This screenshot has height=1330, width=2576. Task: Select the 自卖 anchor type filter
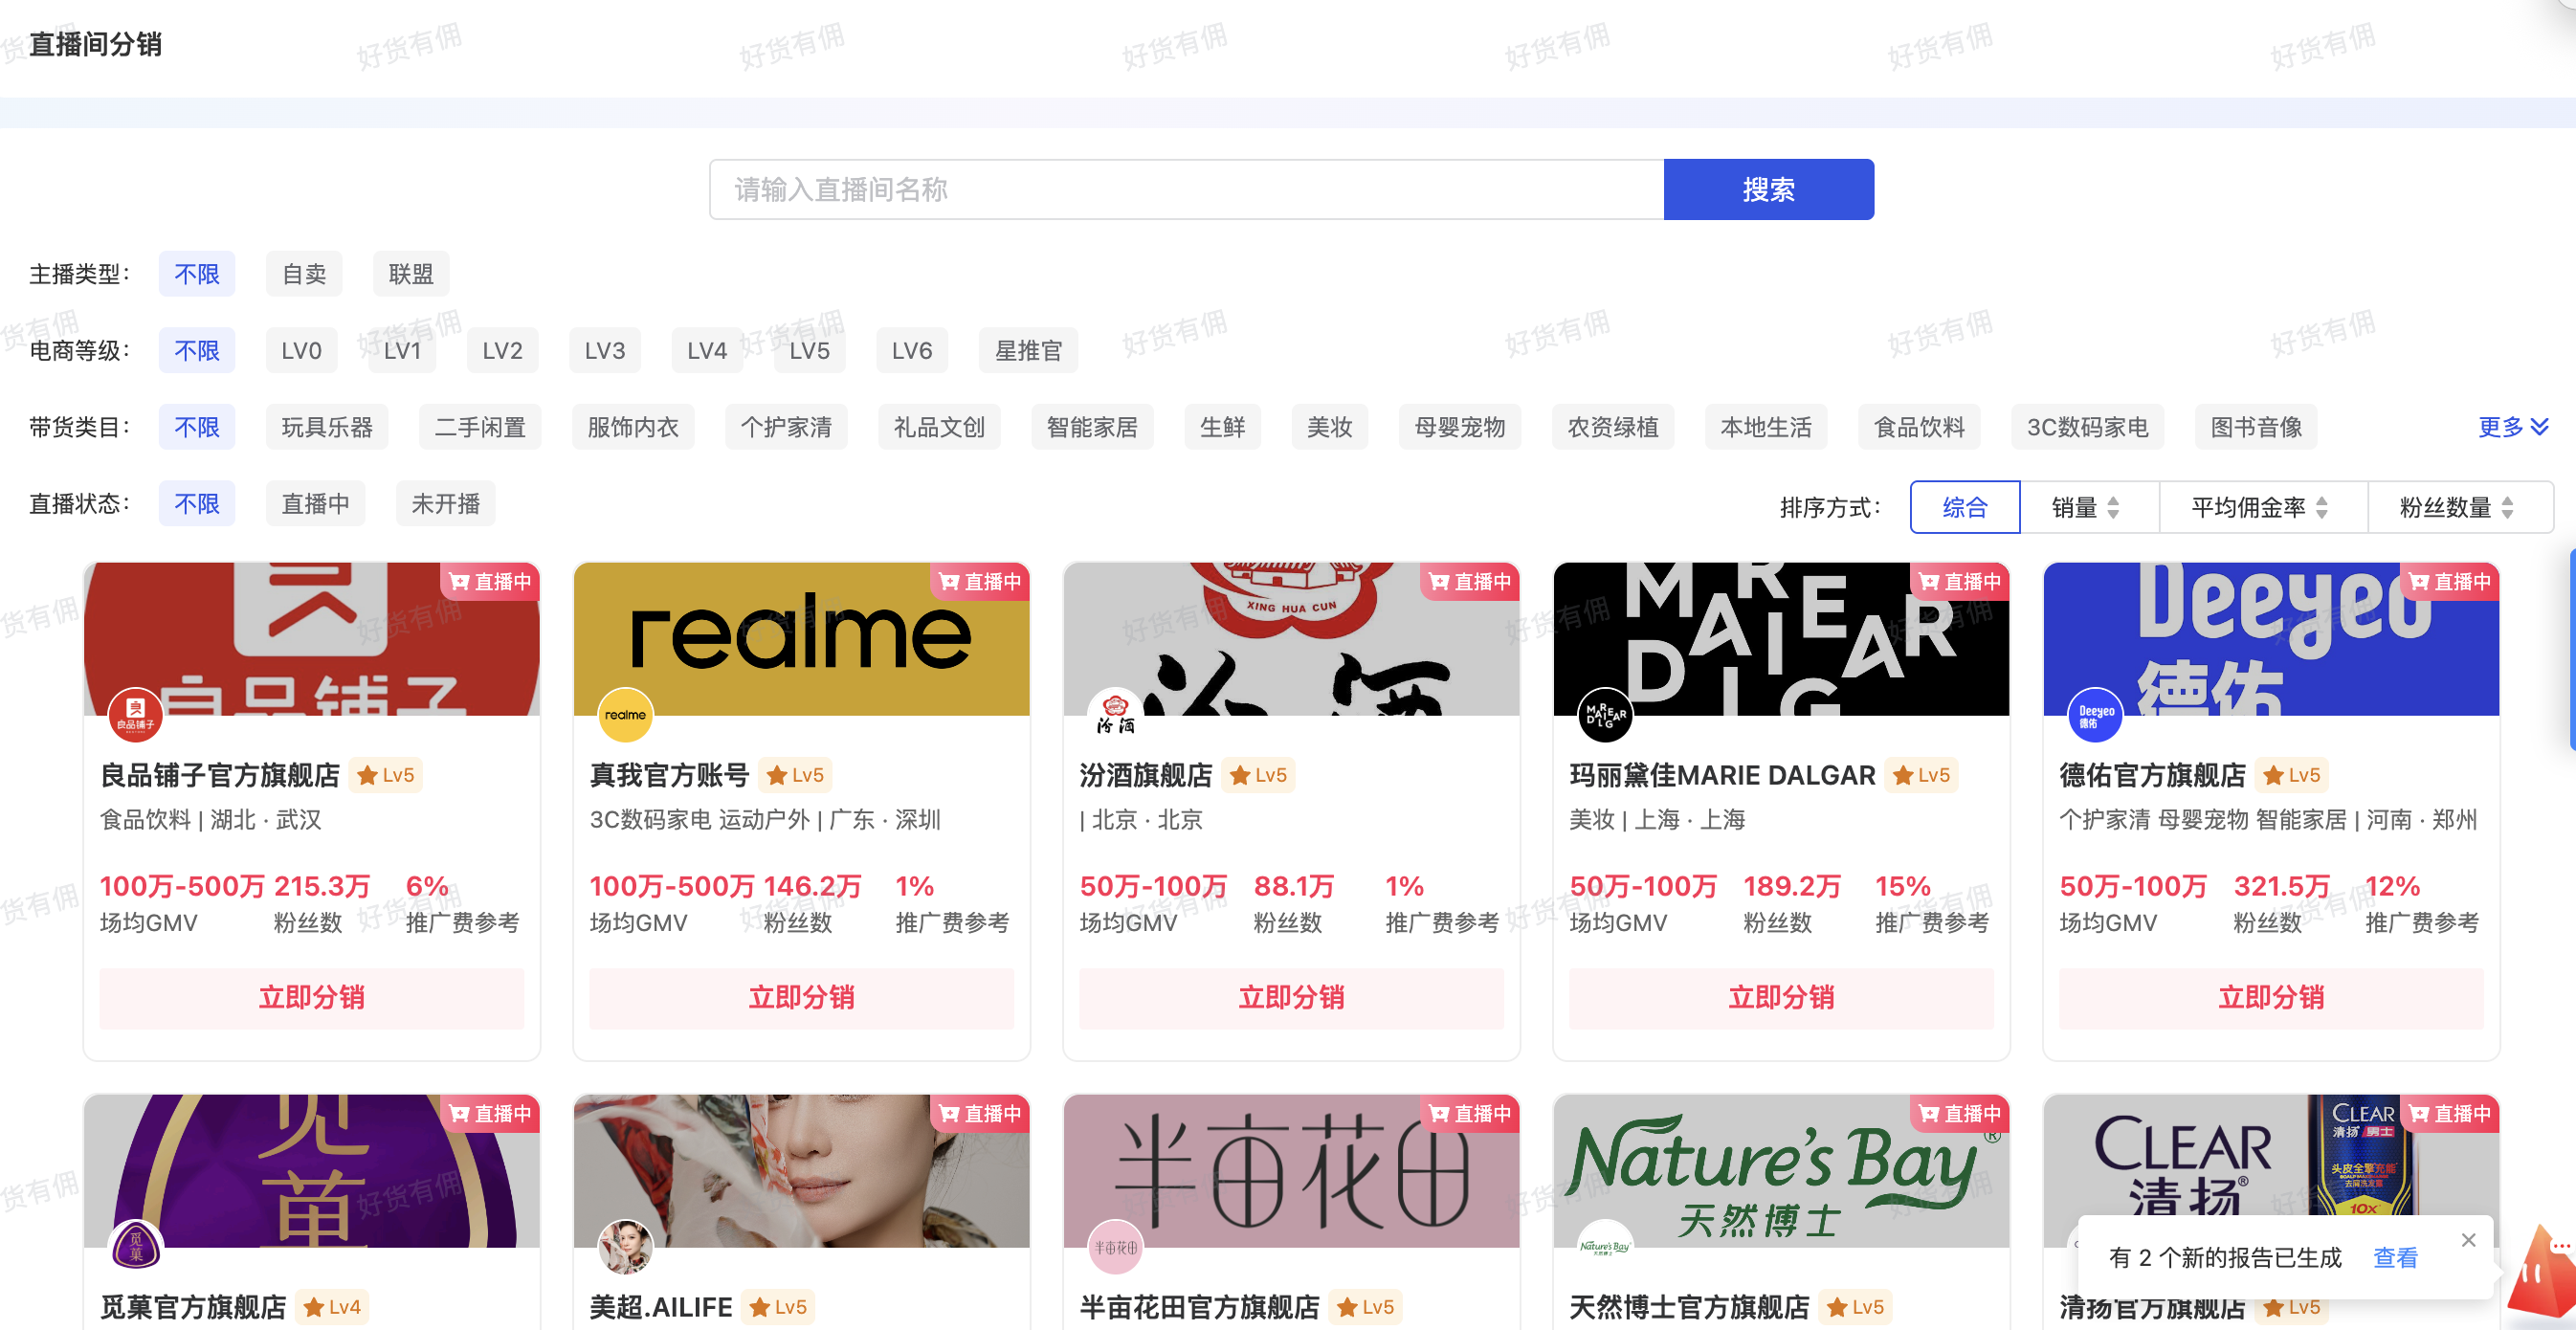pyautogui.click(x=304, y=274)
